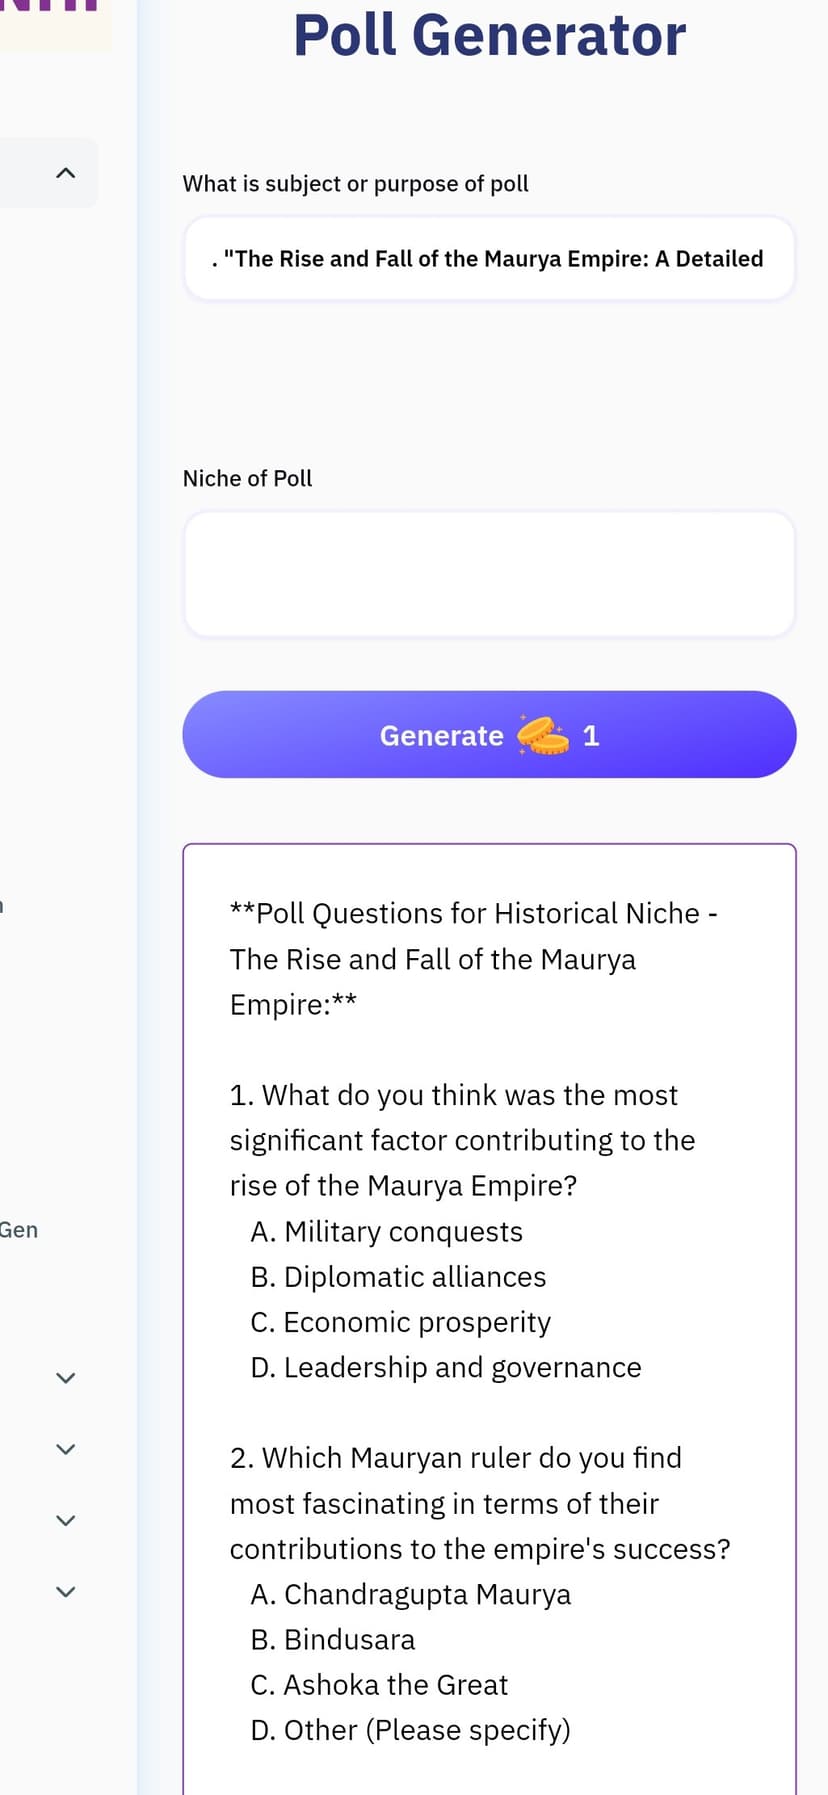The height and width of the screenshot is (1795, 828).
Task: Click the credit count number 1
Action: click(x=591, y=736)
